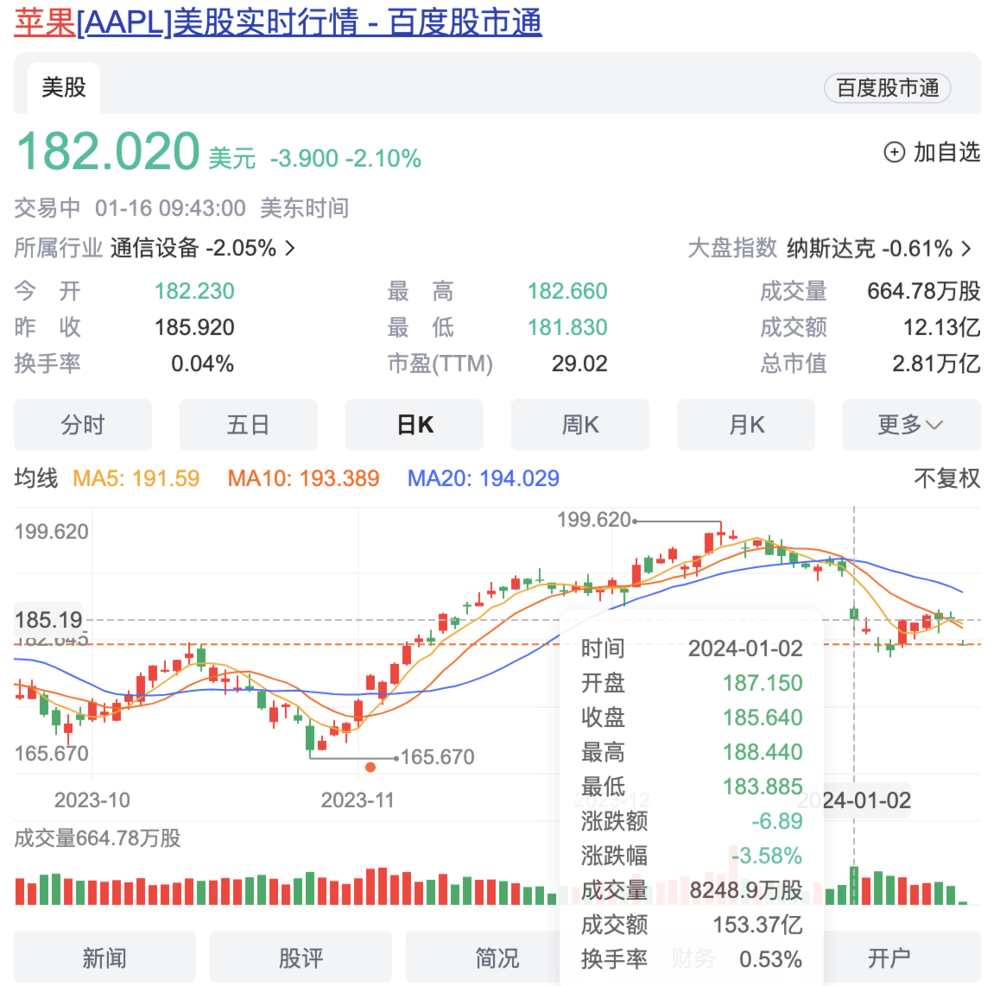Screen dimensions: 1000x986
Task: Click the 百度股市通 badge button
Action: pos(887,88)
